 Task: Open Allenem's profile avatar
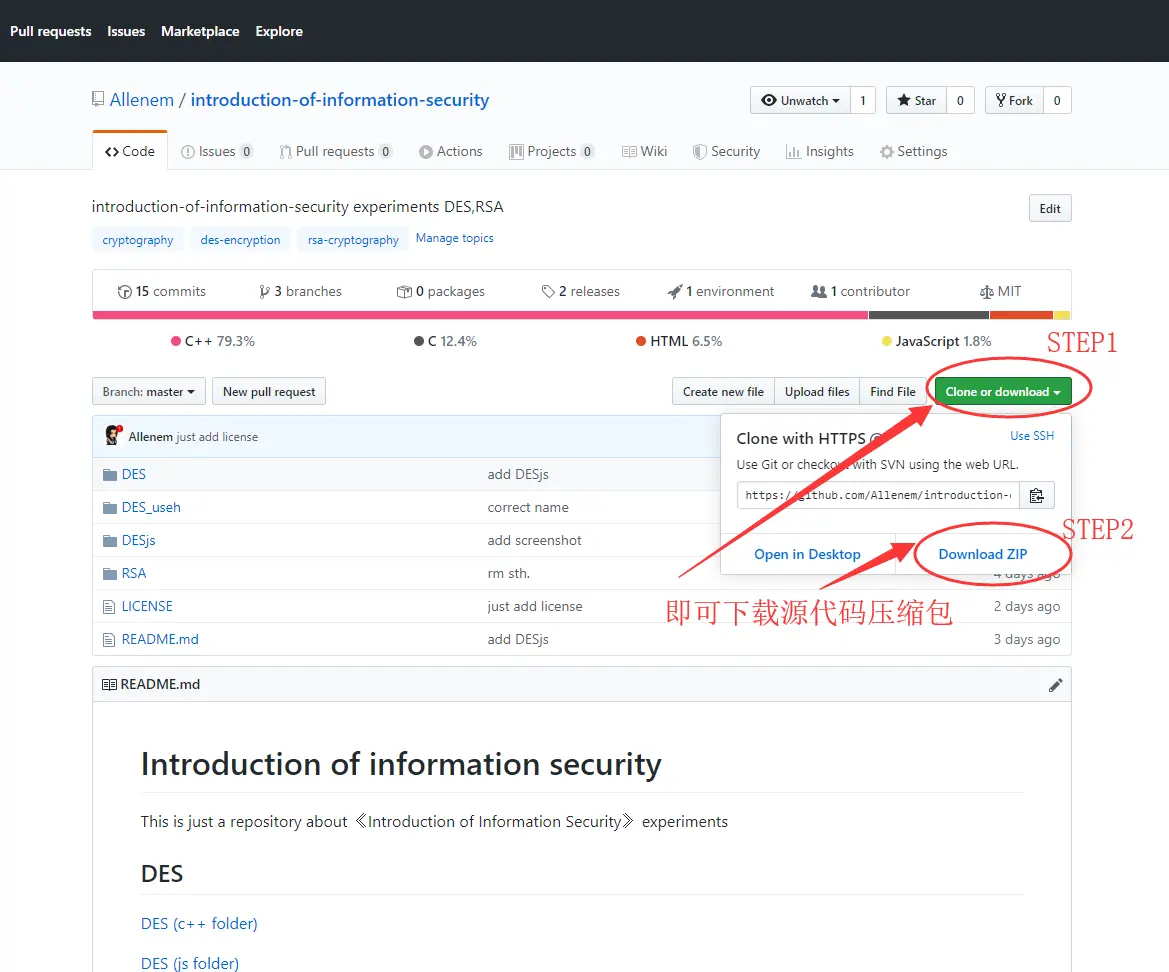tap(112, 436)
